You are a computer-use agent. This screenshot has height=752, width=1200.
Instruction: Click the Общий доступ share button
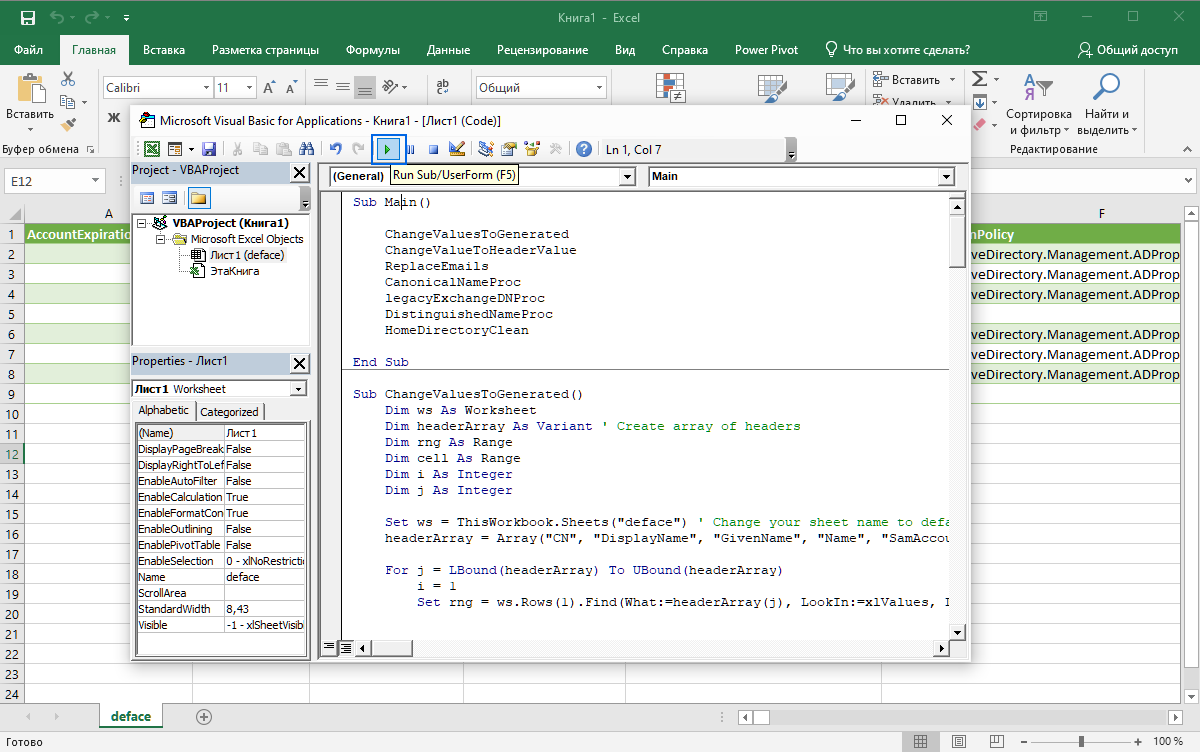tap(1128, 50)
